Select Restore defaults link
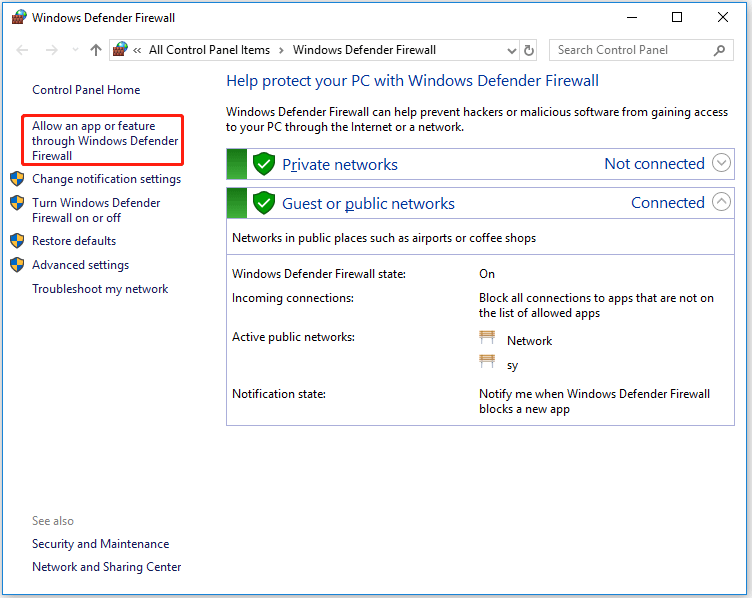This screenshot has height=598, width=752. pos(74,241)
